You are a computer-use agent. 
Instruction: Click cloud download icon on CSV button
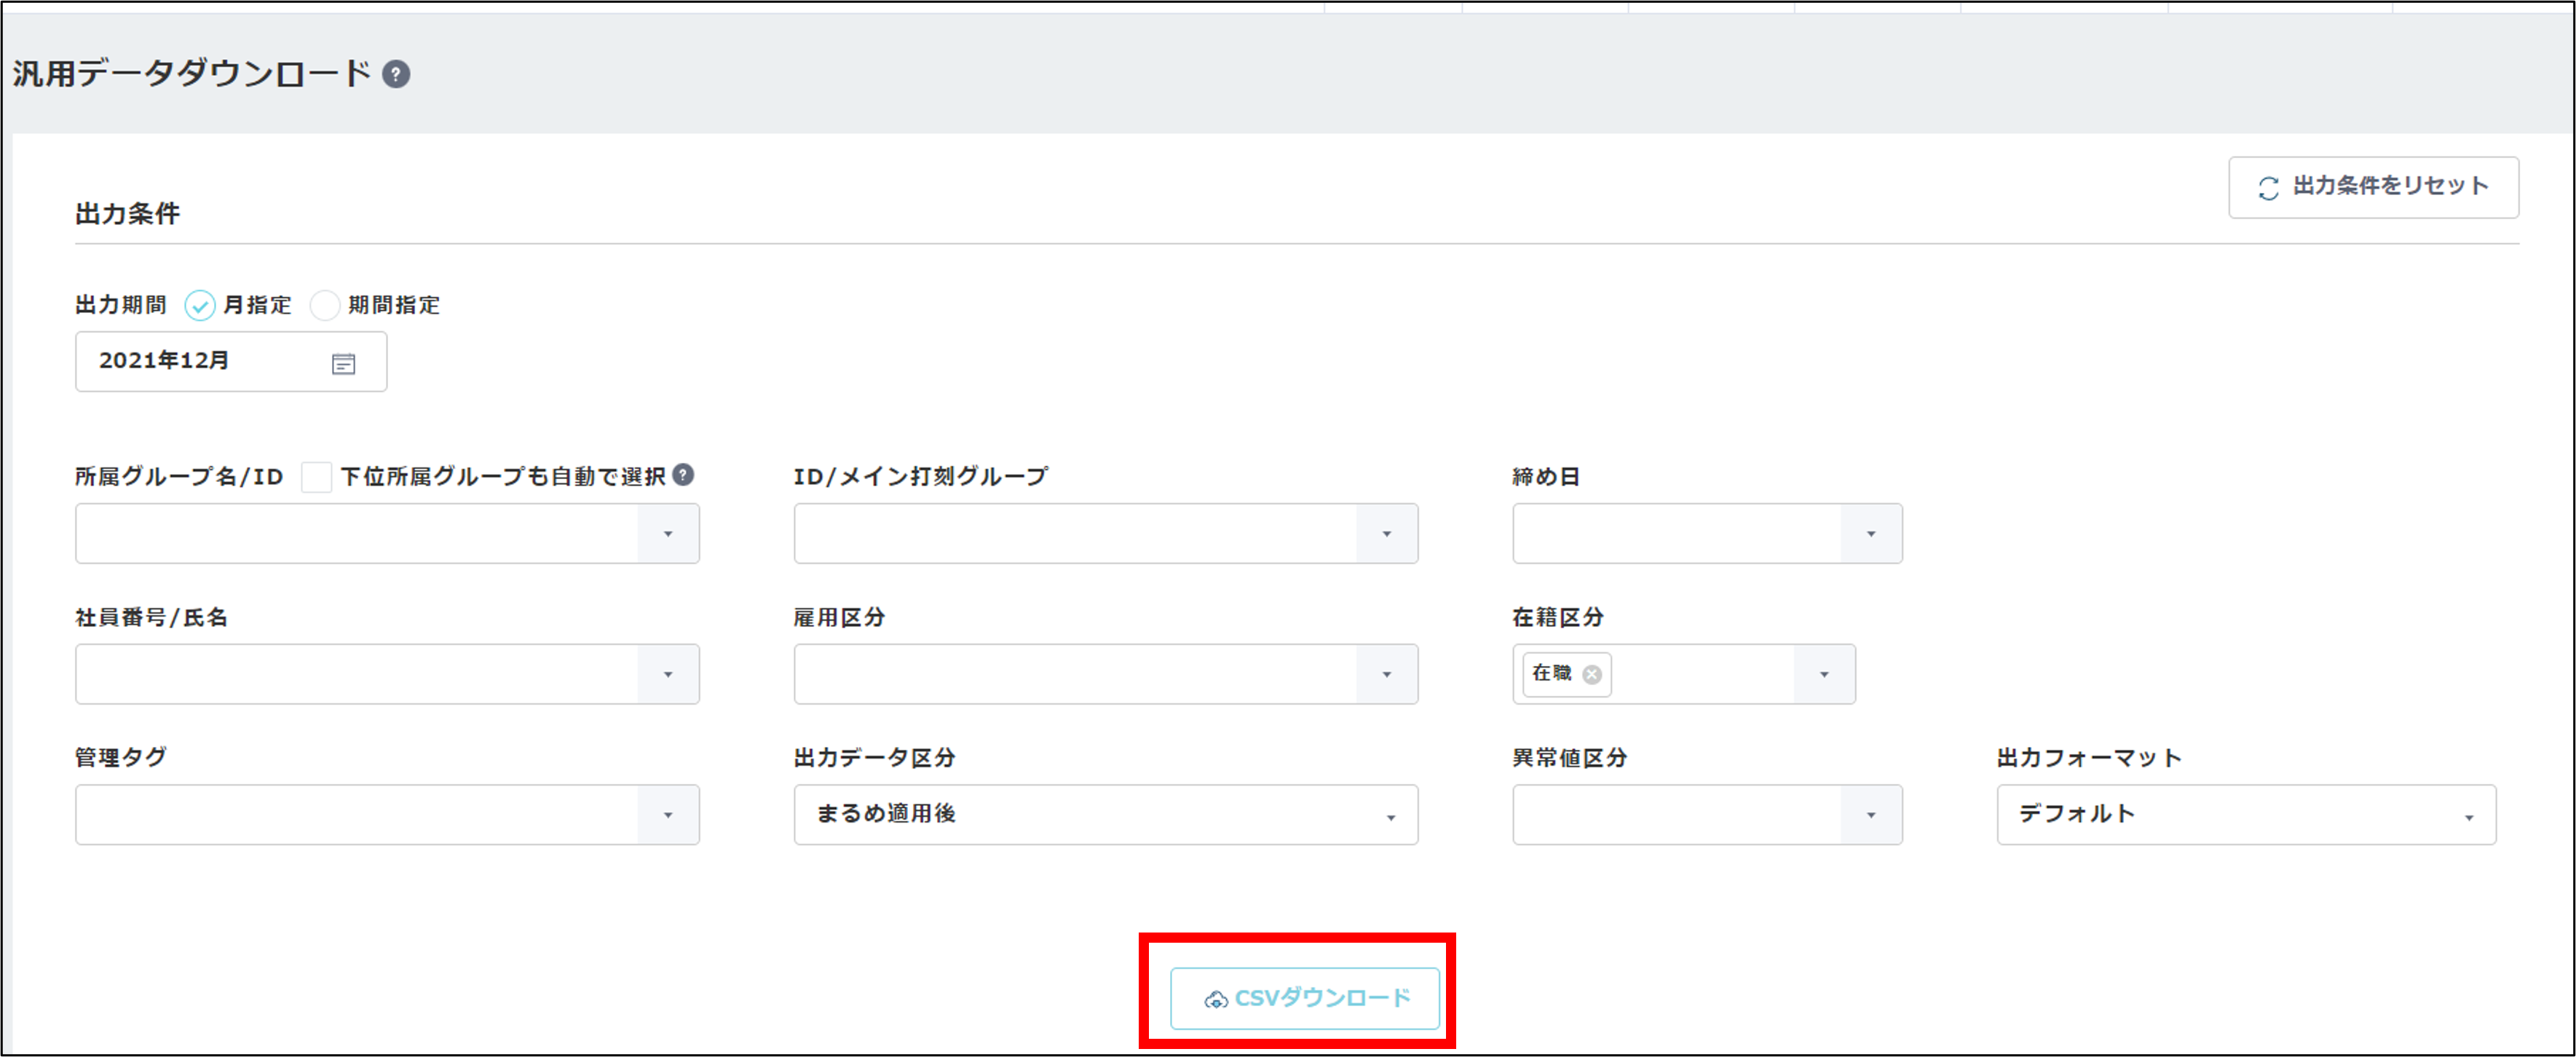coord(1215,999)
